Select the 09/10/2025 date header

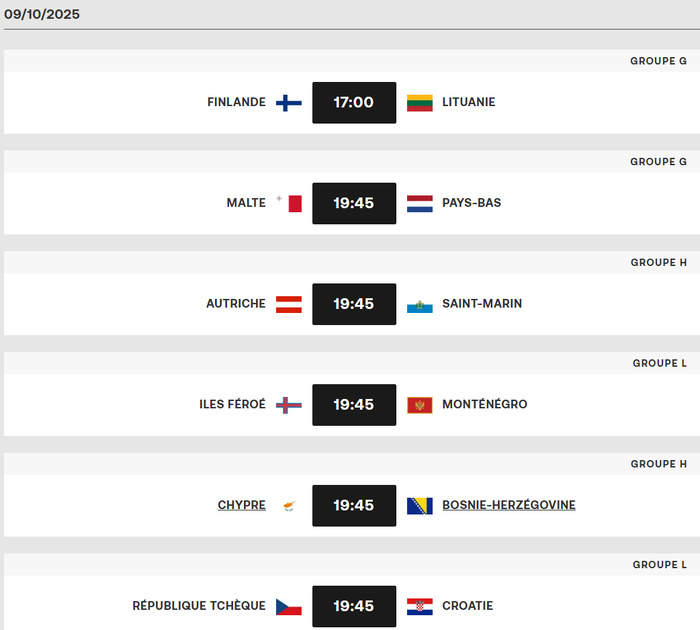coord(42,15)
